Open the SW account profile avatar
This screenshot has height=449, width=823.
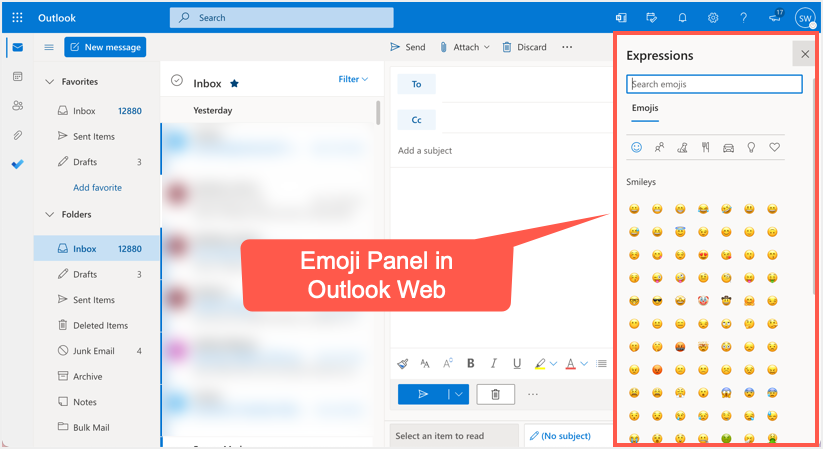point(805,18)
